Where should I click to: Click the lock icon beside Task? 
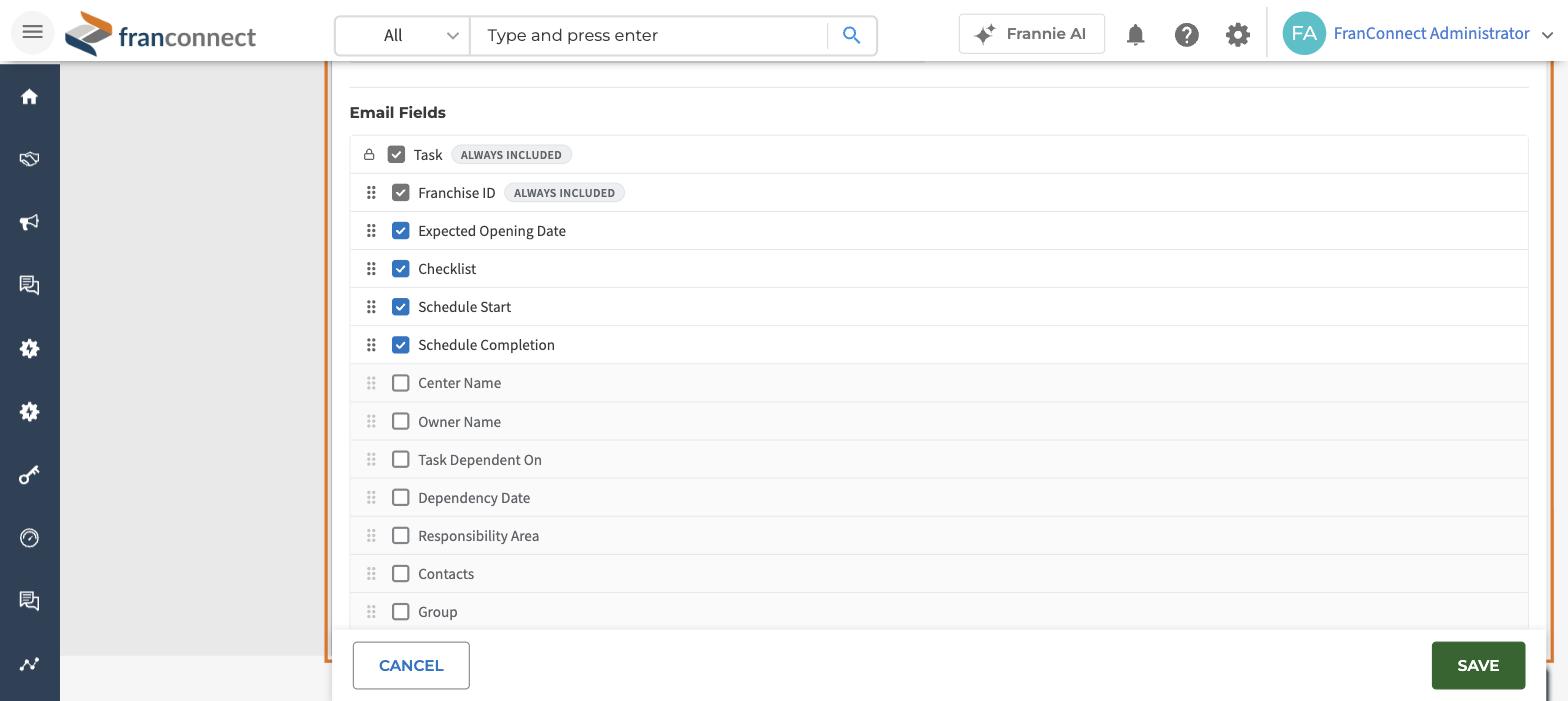[369, 155]
